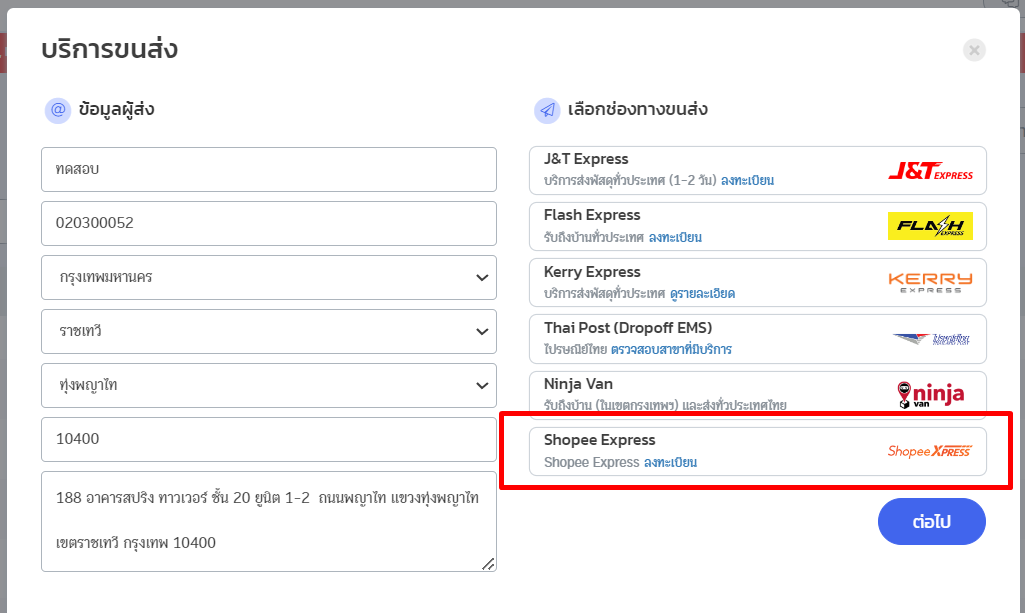Screen dimensions: 1025x613
Task: Expand the ราชเทวี district dropdown
Action: click(x=268, y=331)
